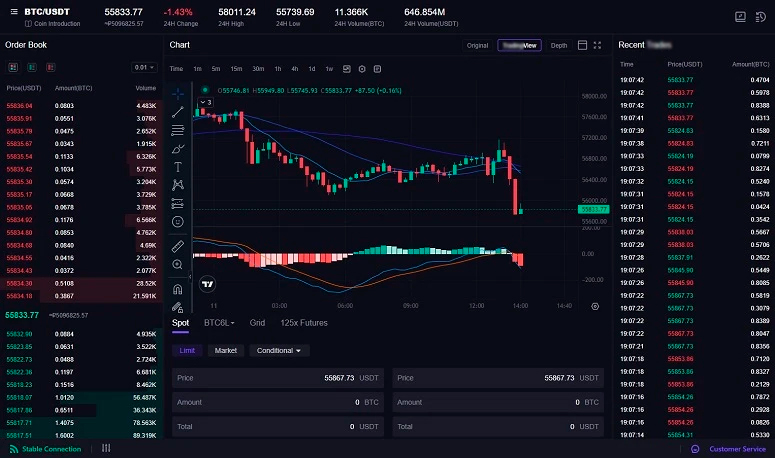Screen dimensions: 775x458
Task: Switch chart to Depth view
Action: (x=558, y=45)
